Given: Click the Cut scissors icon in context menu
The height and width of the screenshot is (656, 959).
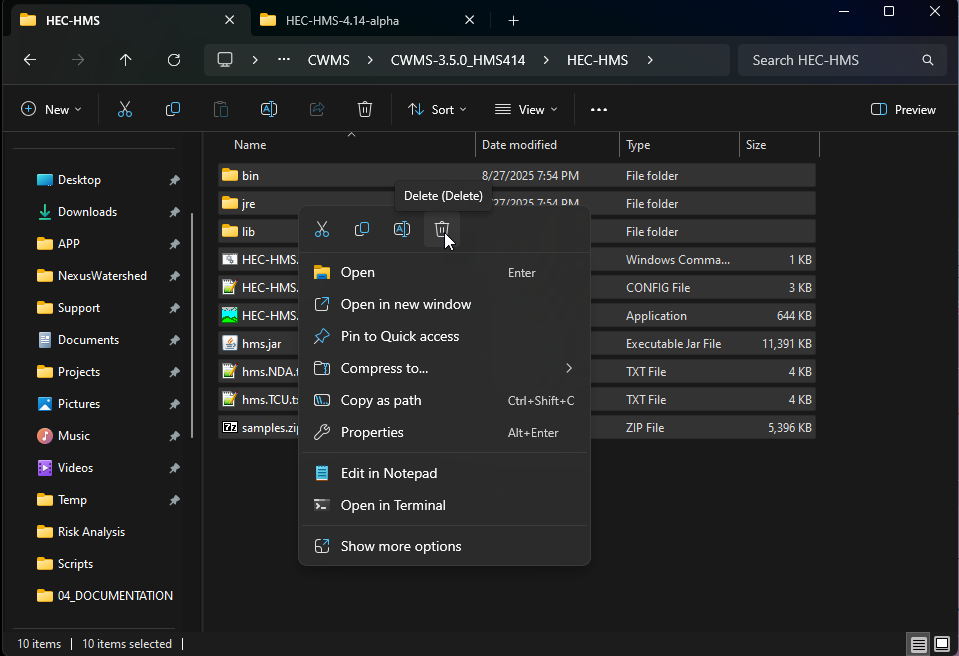Looking at the screenshot, I should [322, 230].
